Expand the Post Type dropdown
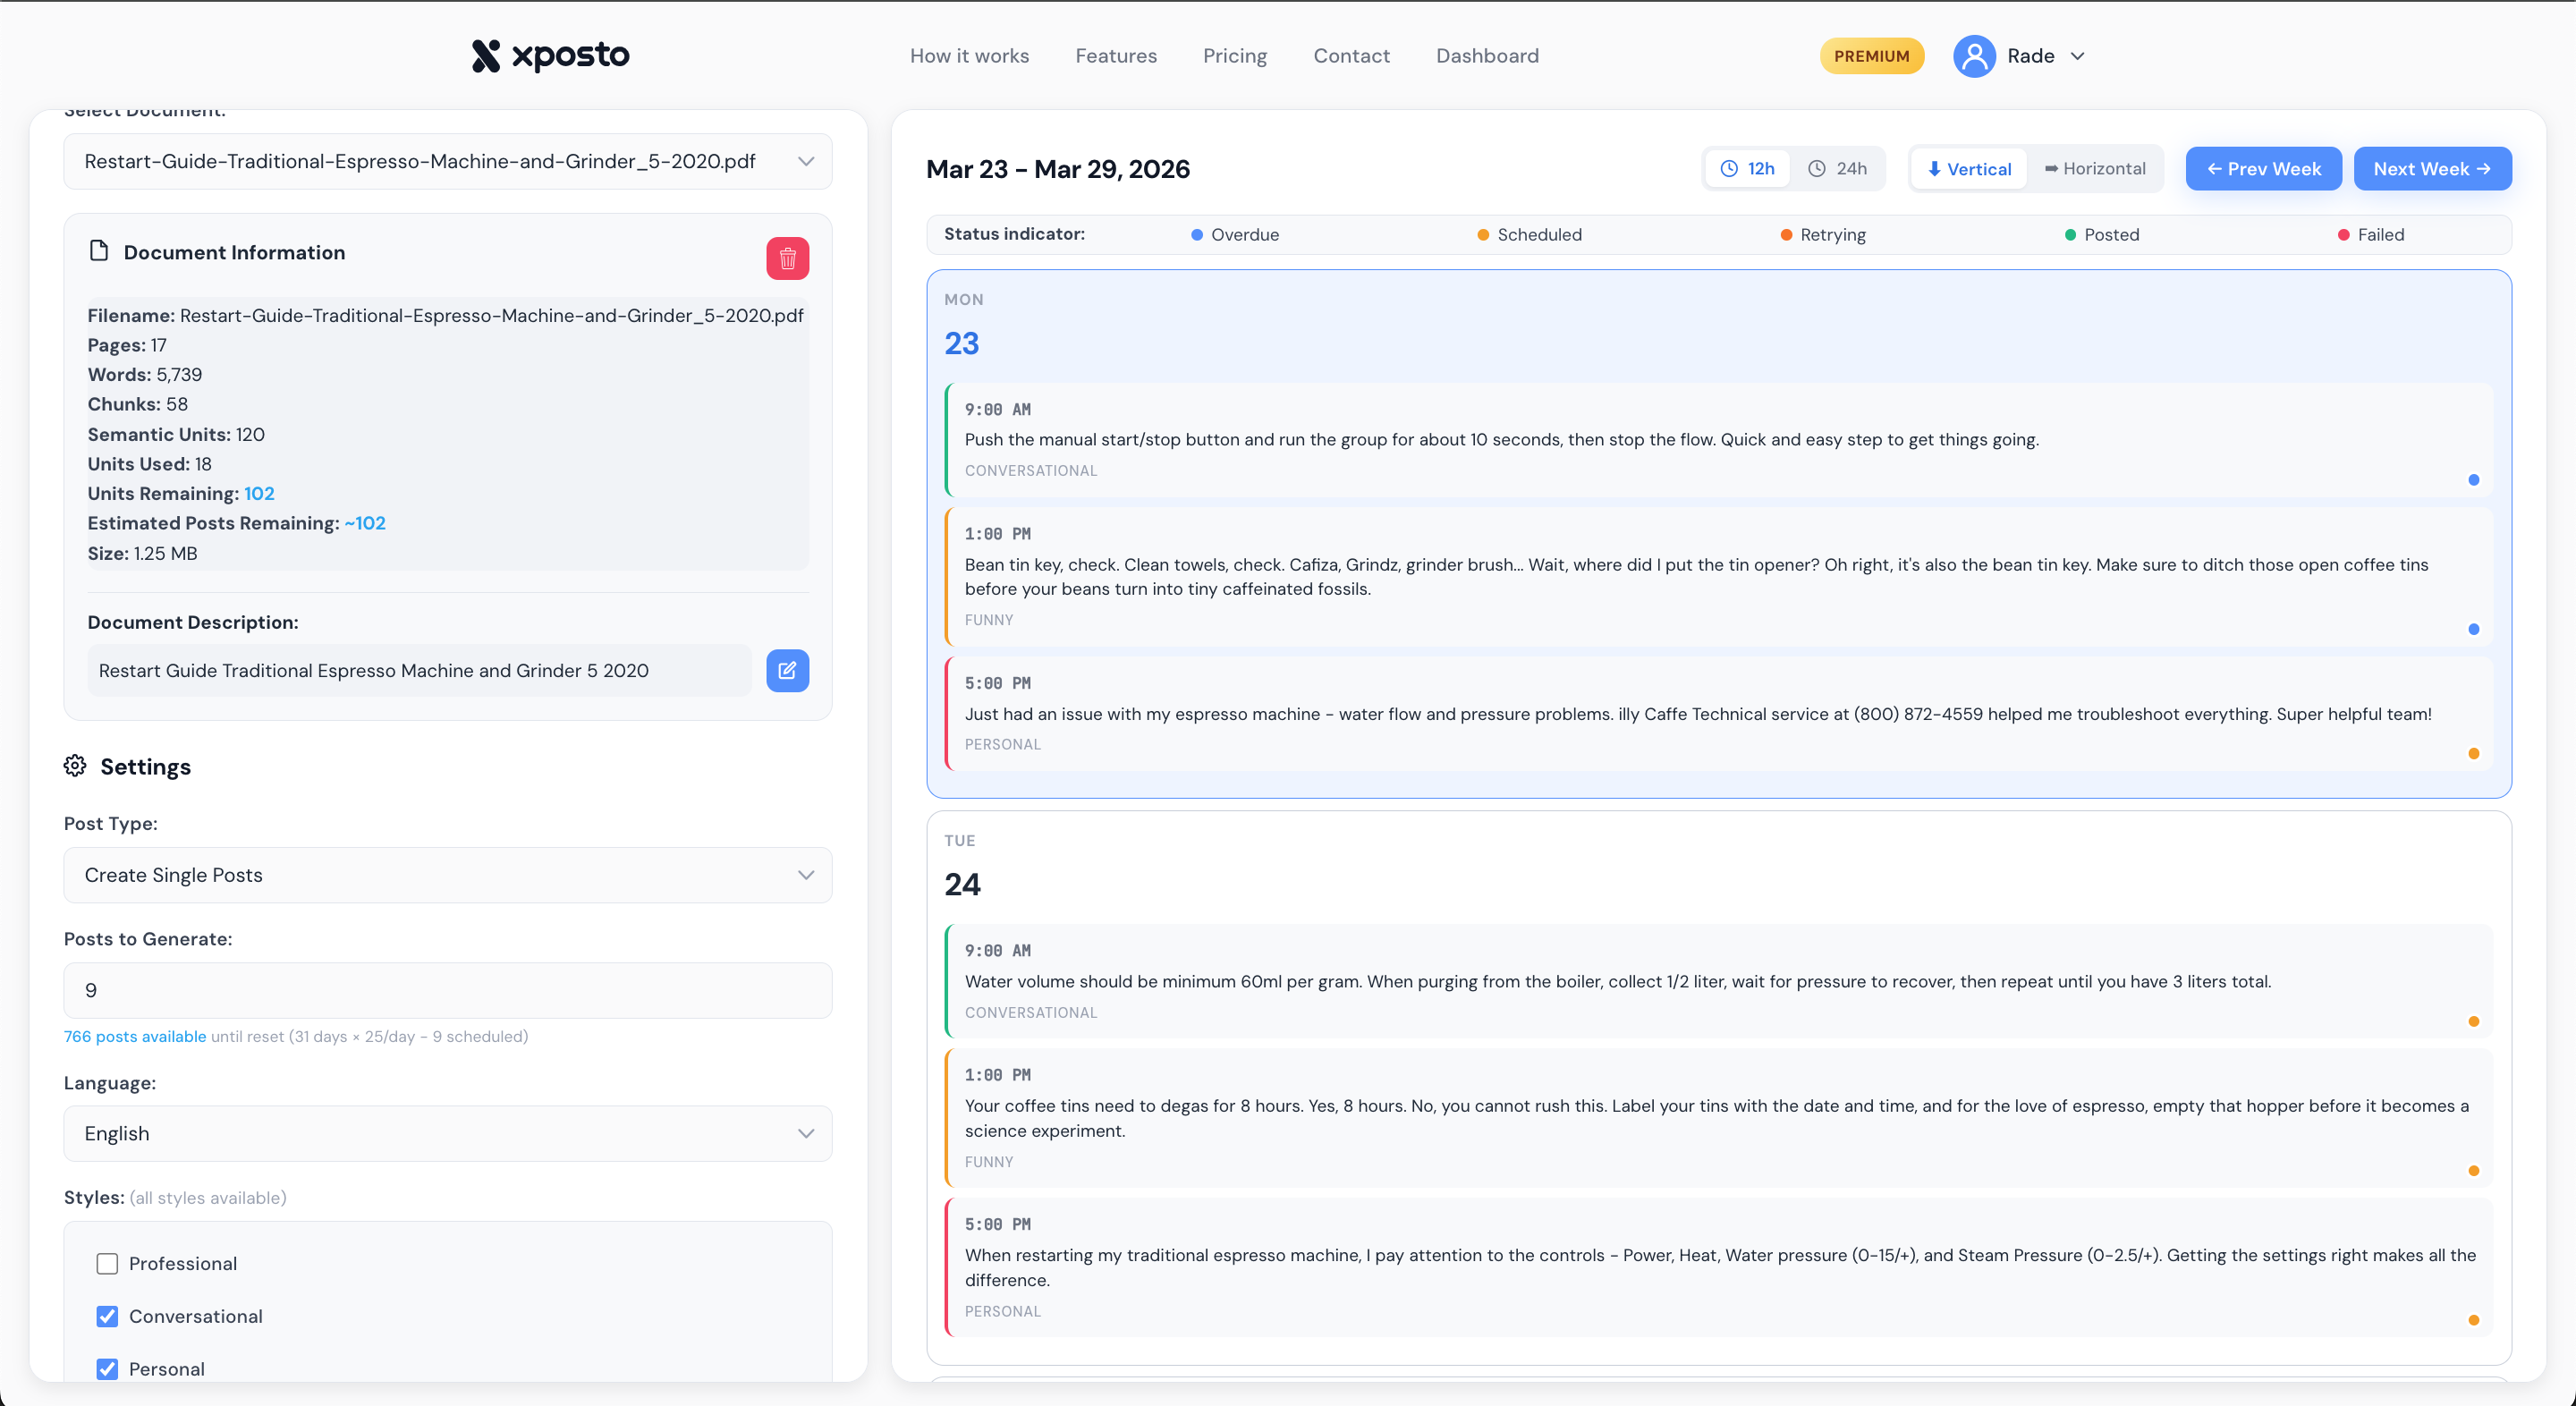 coord(447,875)
